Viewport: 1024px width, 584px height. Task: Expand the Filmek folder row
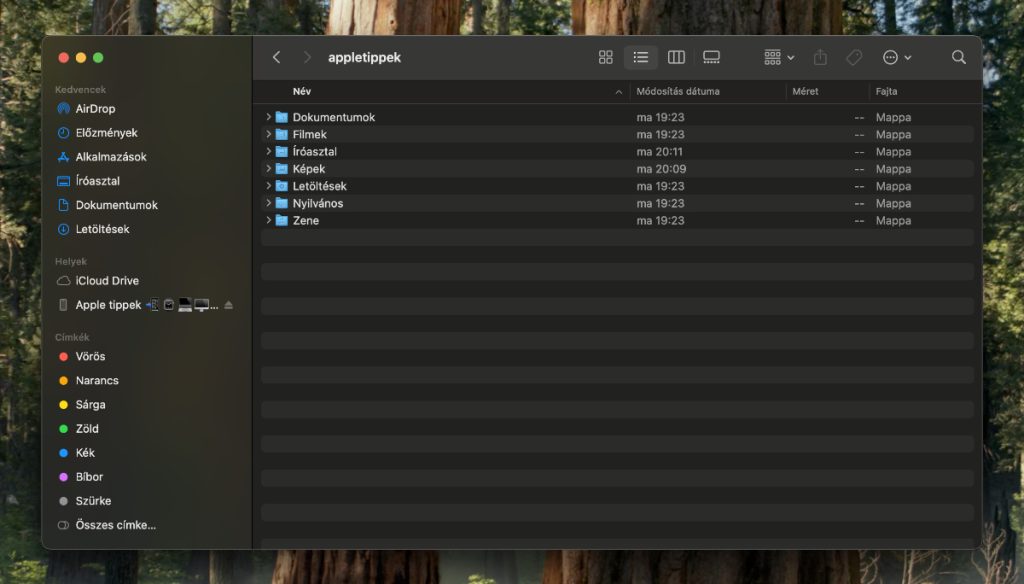[x=268, y=134]
